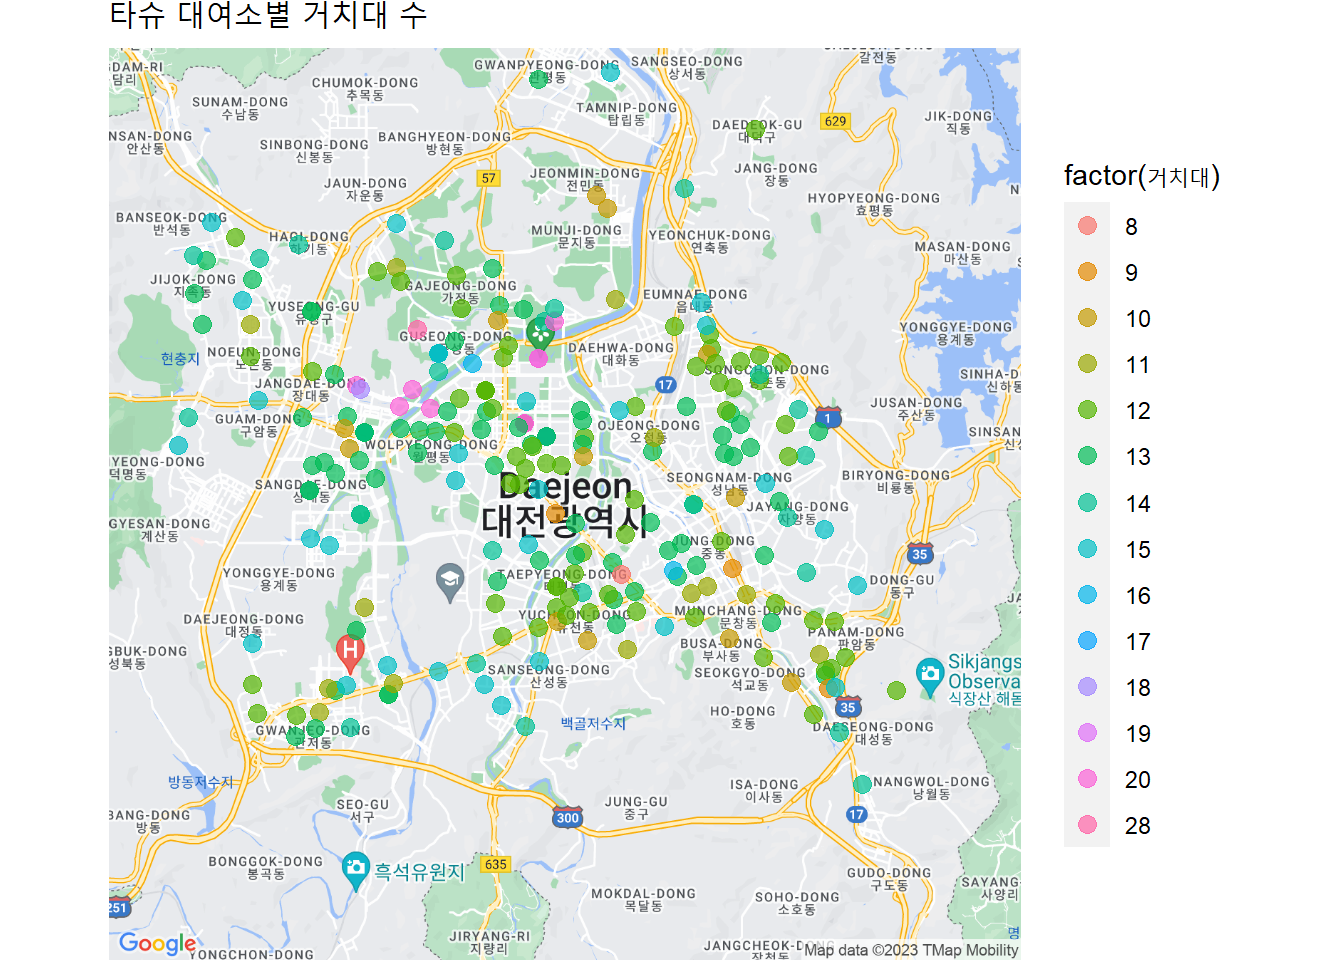Click the yellow route 629 shield
Screen dimensions: 1344x960
(835, 121)
